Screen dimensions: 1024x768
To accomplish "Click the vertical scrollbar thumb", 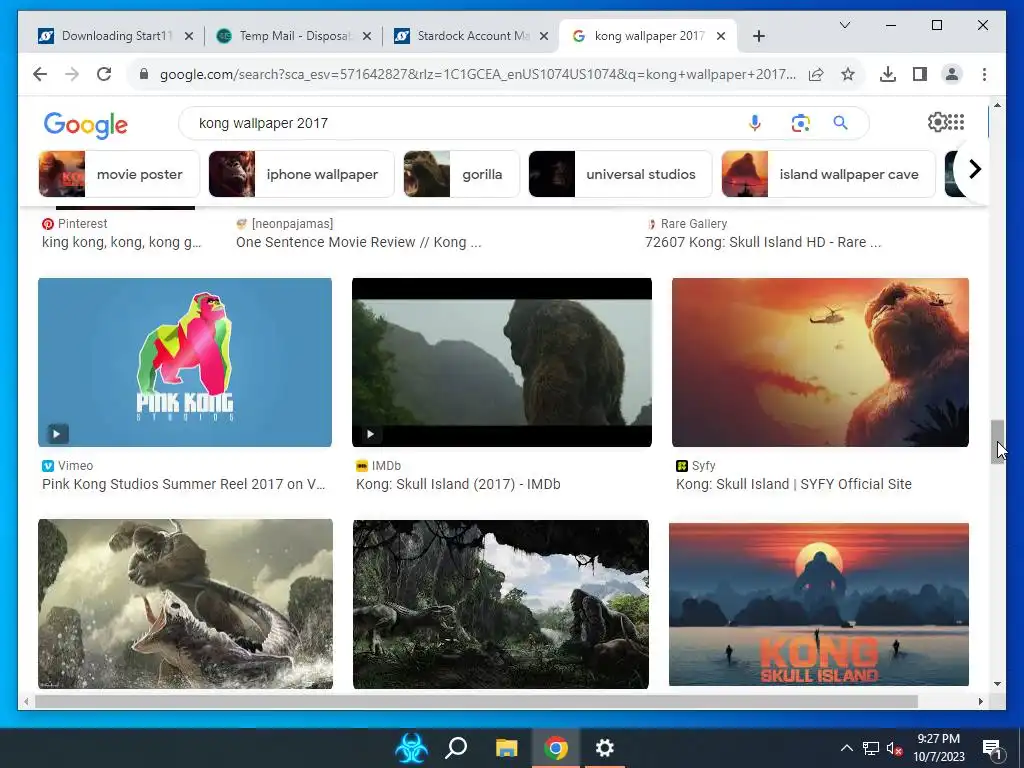I will (997, 442).
